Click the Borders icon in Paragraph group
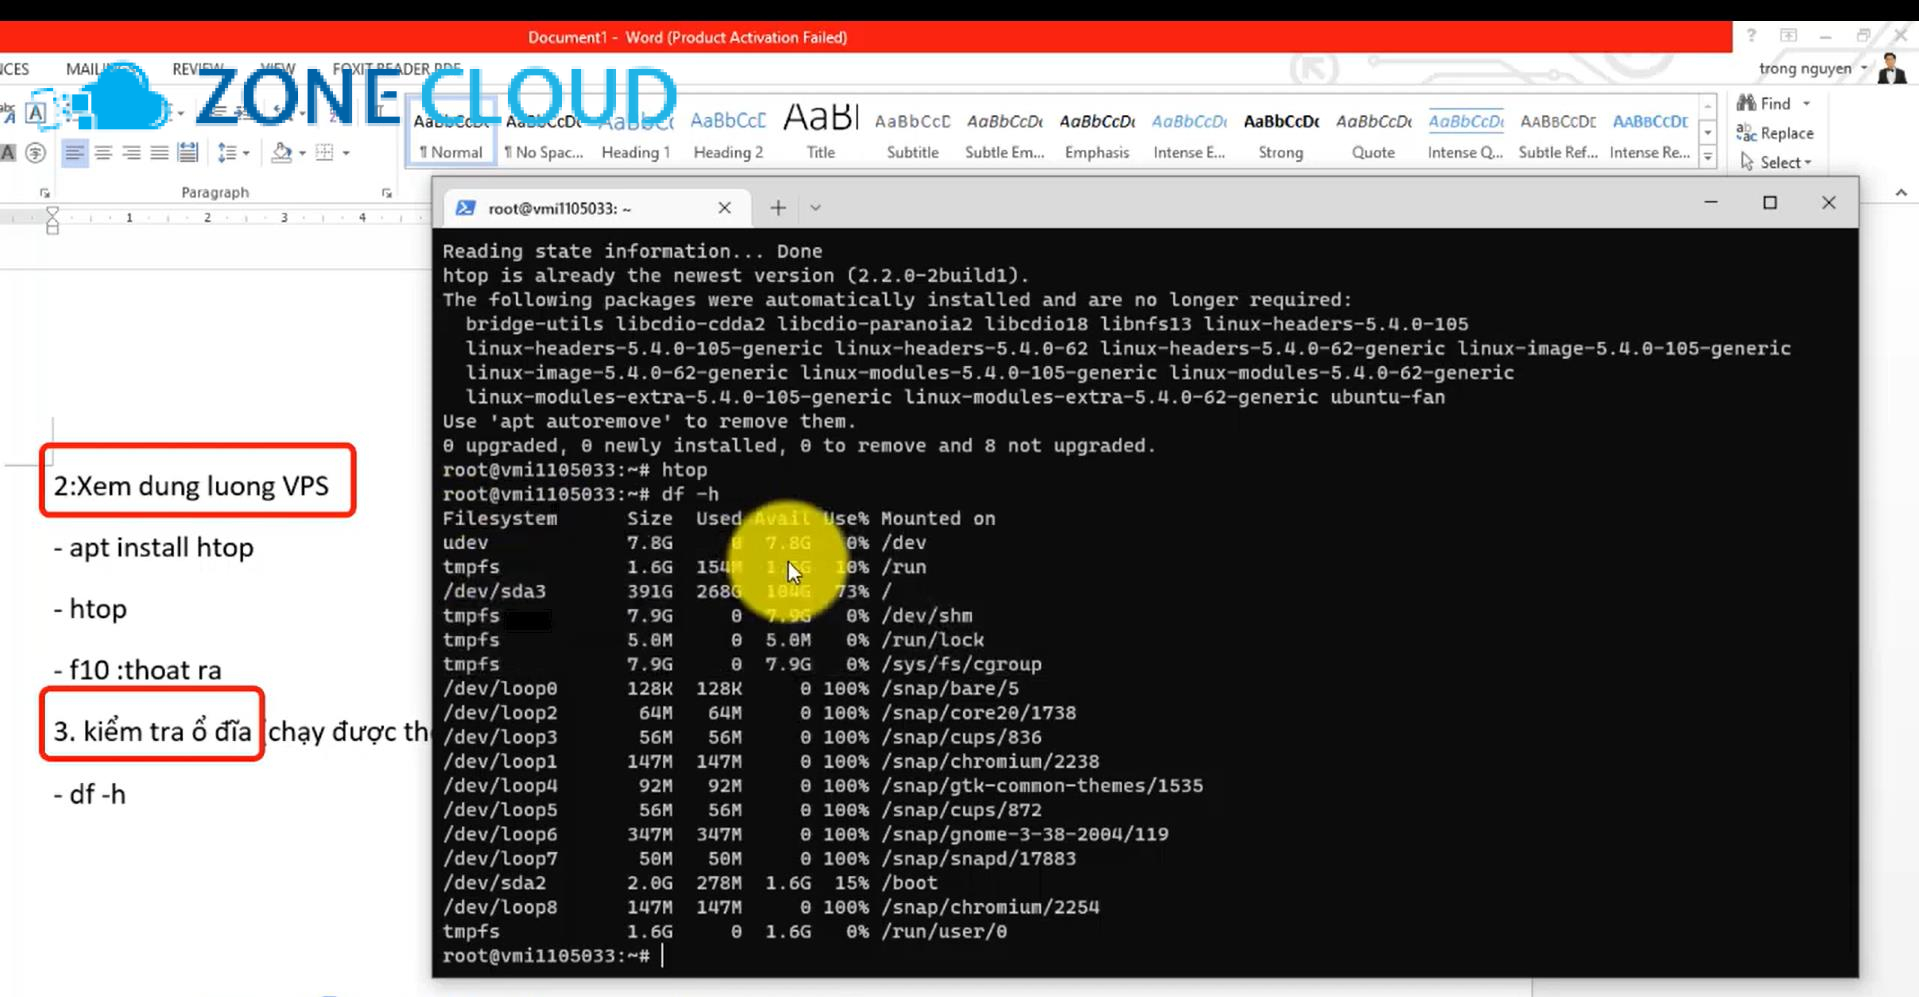 (x=326, y=152)
